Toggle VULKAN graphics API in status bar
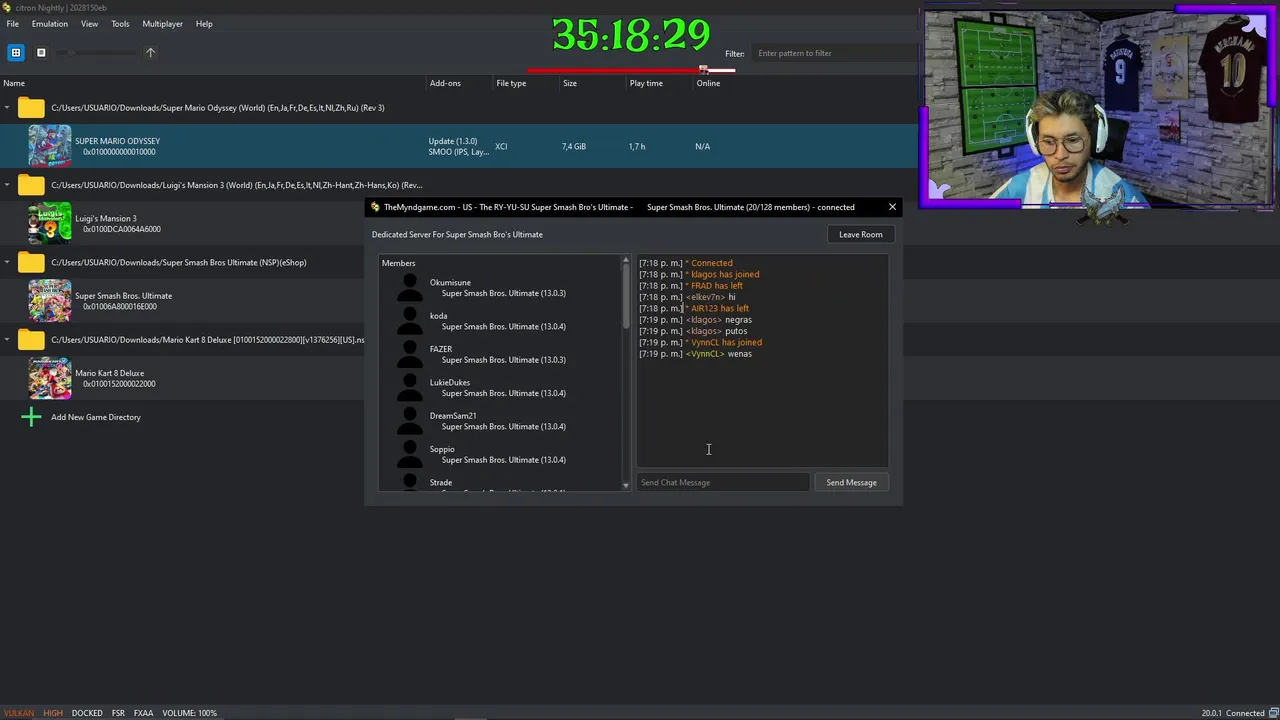 (x=19, y=713)
